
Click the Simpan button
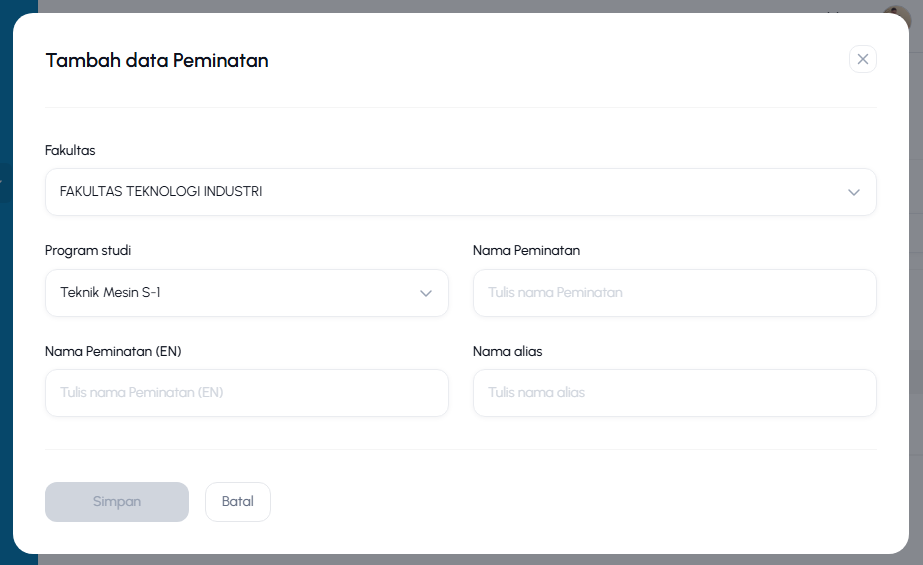pyautogui.click(x=117, y=502)
